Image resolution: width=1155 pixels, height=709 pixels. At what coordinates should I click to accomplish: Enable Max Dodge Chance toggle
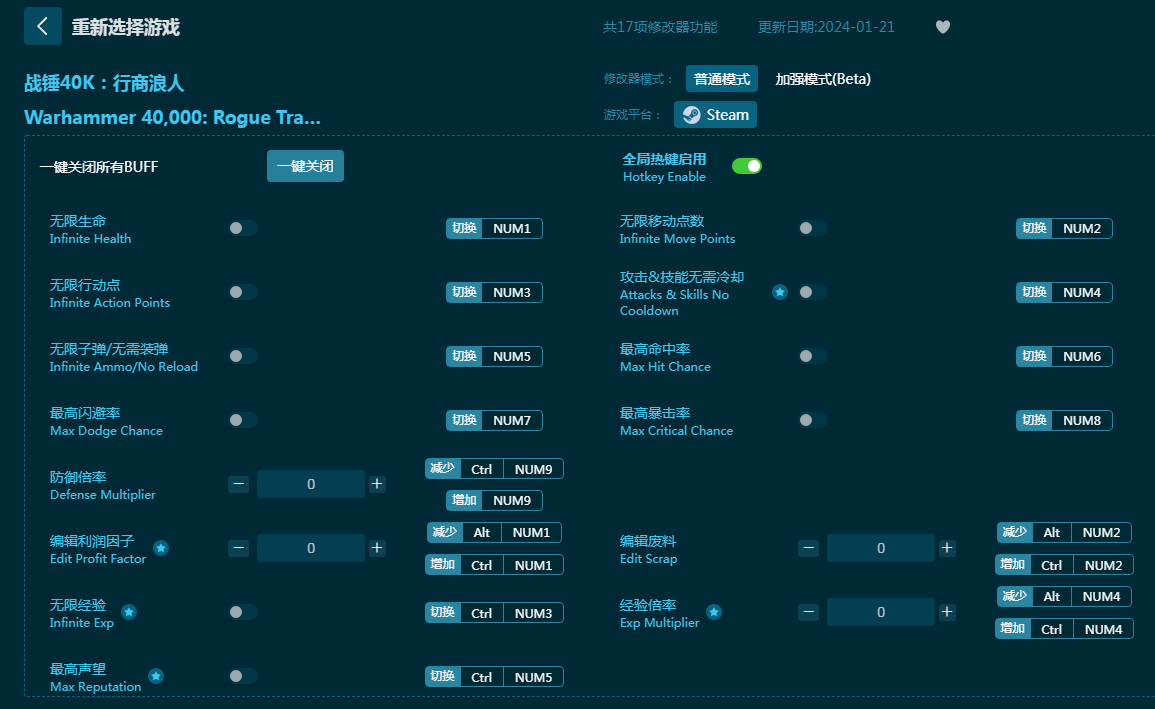tap(242, 420)
